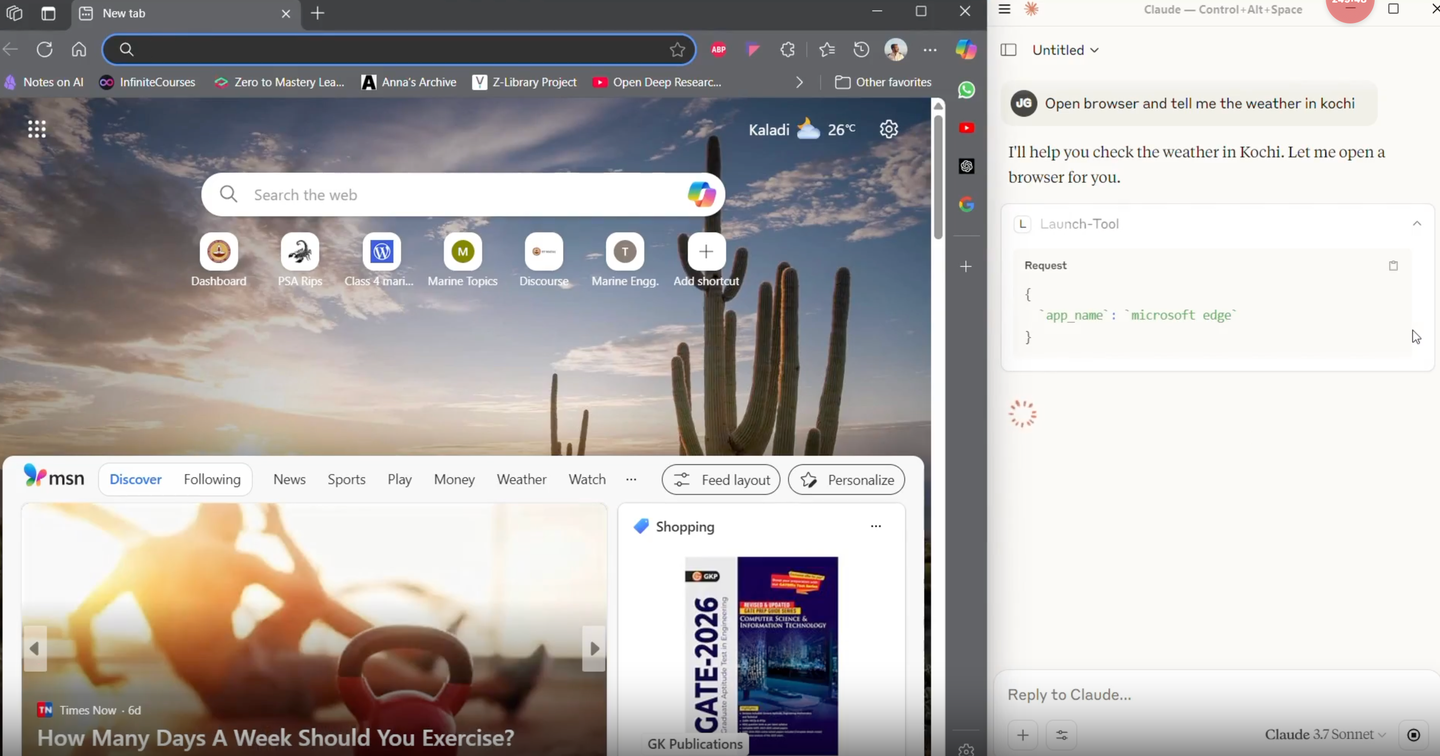Click the Personalize button
Screen dimensions: 1440x756
(x=847, y=480)
